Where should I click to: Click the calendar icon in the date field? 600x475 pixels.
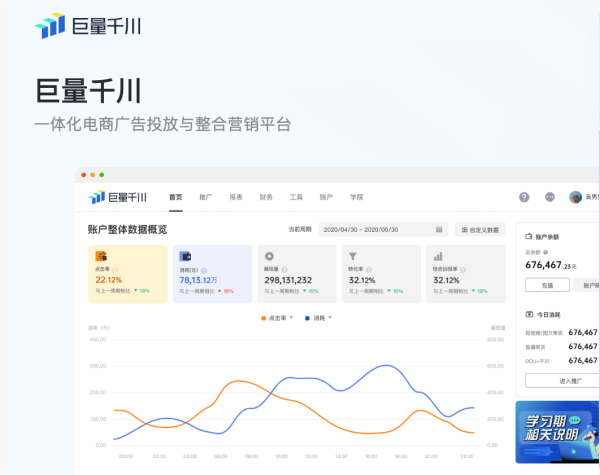[439, 229]
